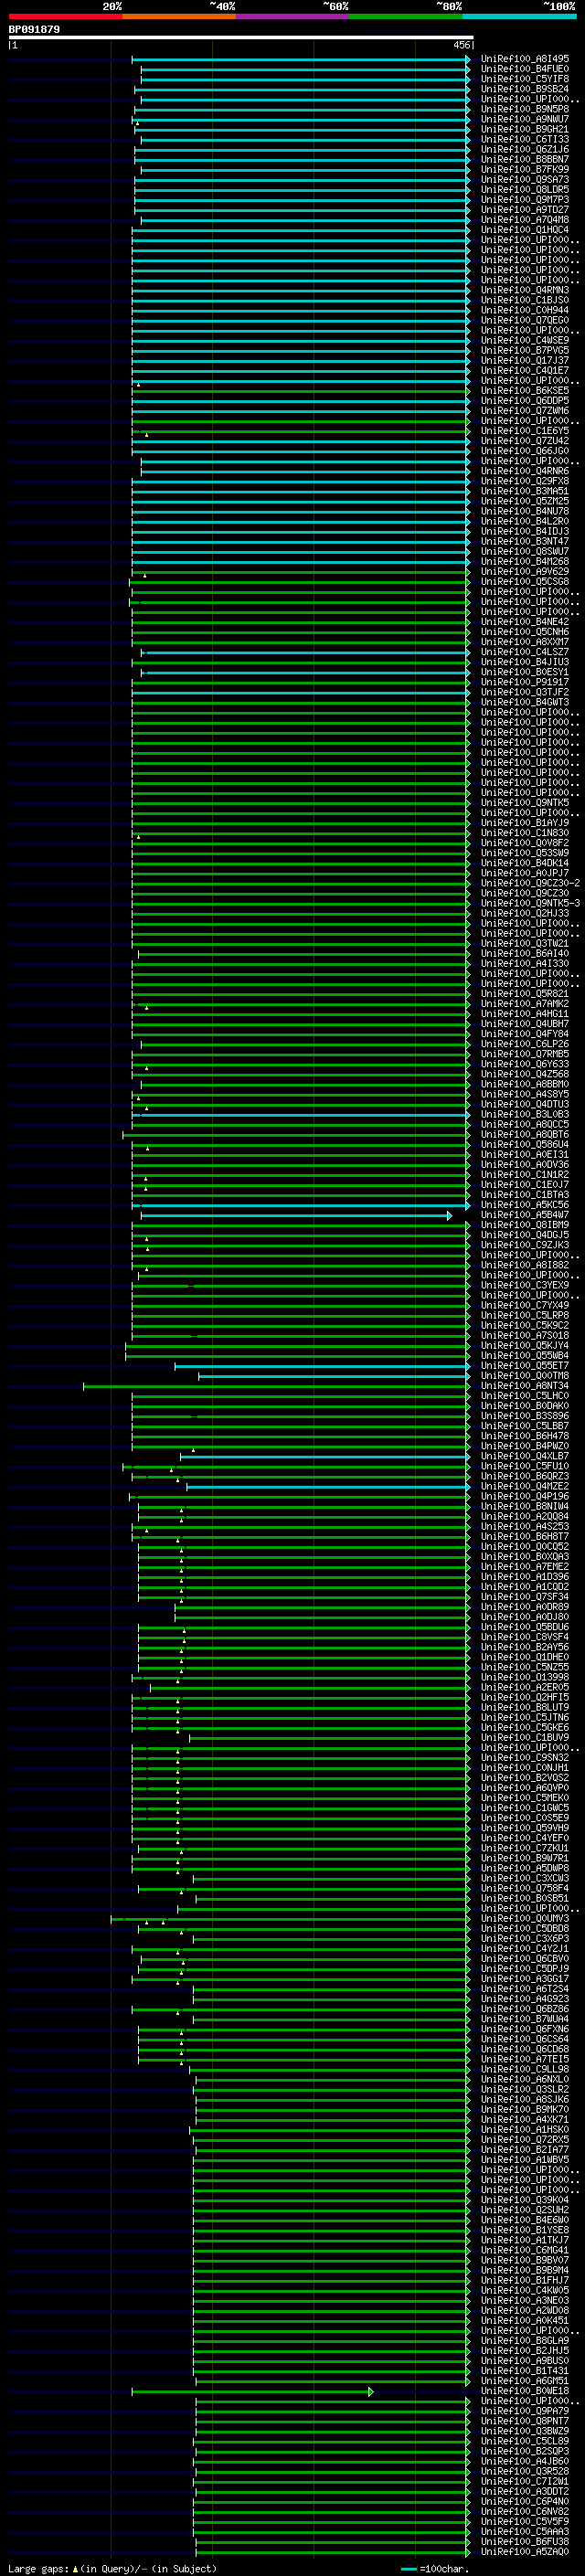
Task: Select hit UniRef100_Q59VH9
Action: pos(525,1828)
